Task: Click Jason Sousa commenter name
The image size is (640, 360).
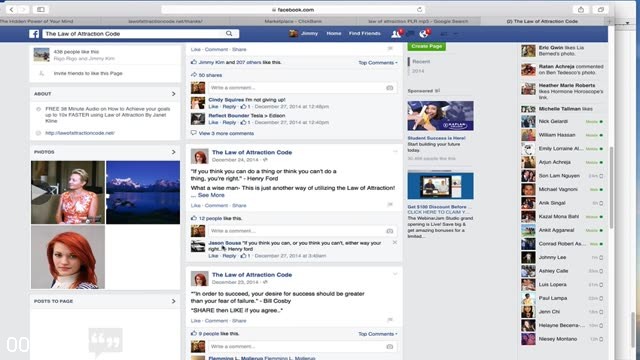Action: (224, 243)
